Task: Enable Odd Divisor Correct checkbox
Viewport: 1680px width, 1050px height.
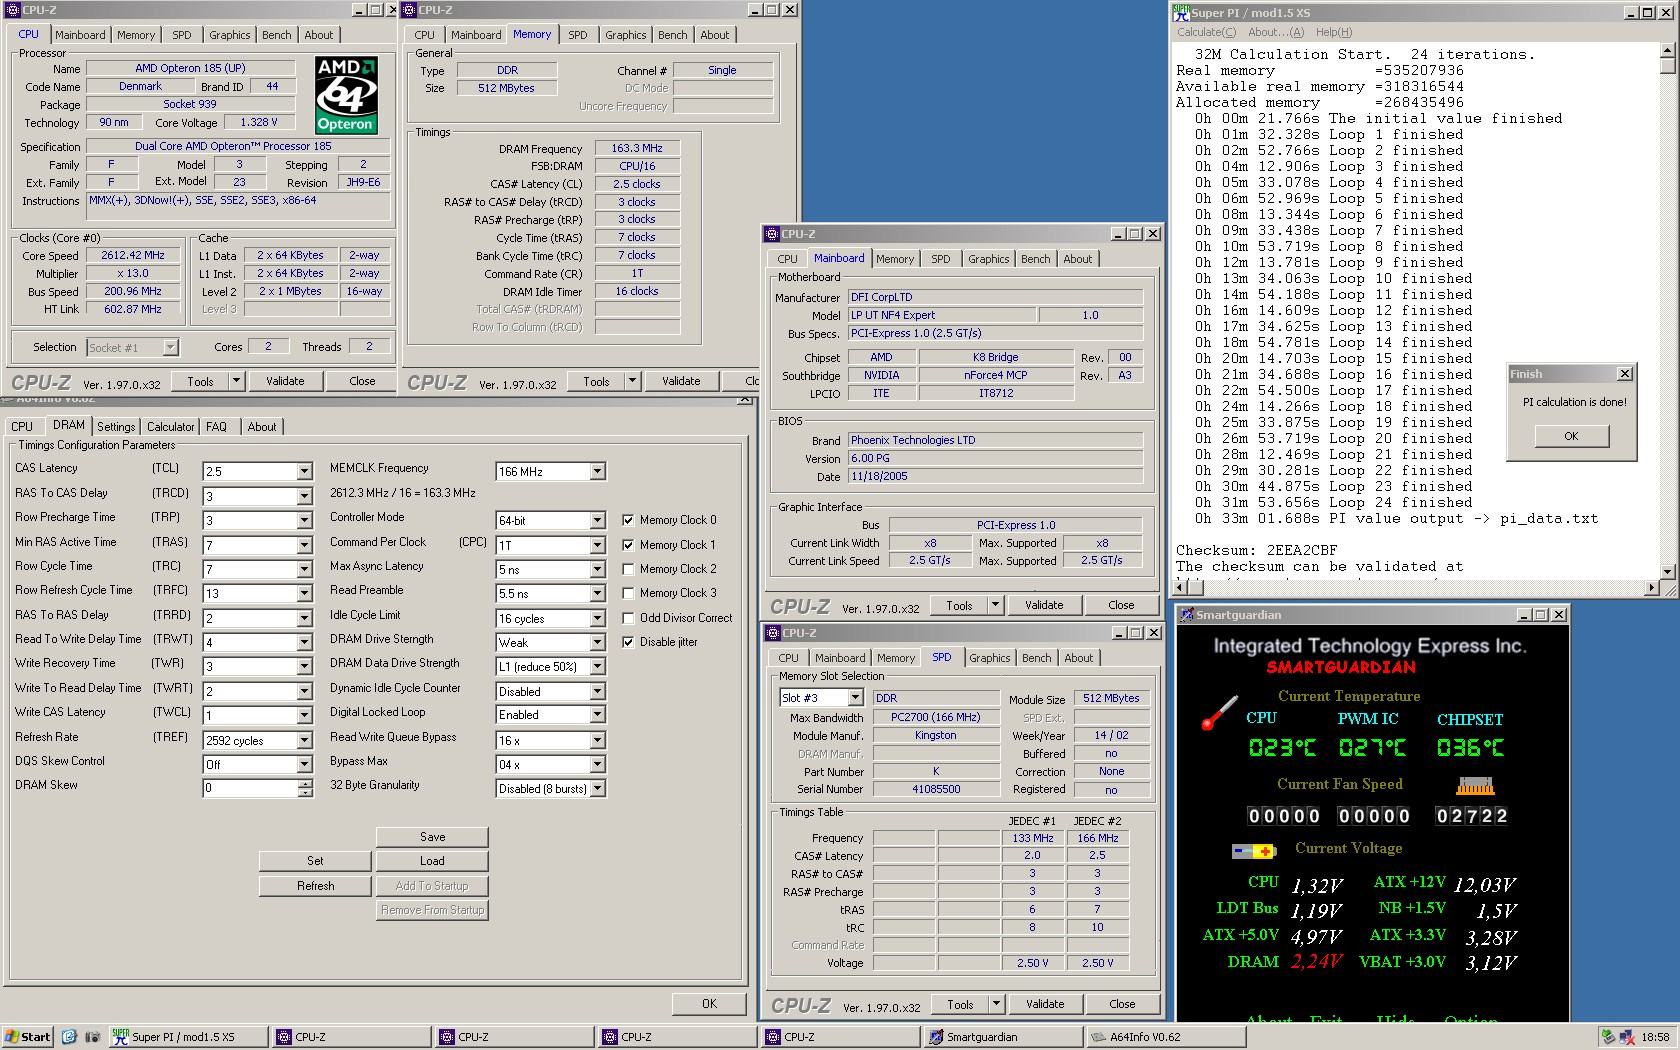Action: point(628,618)
